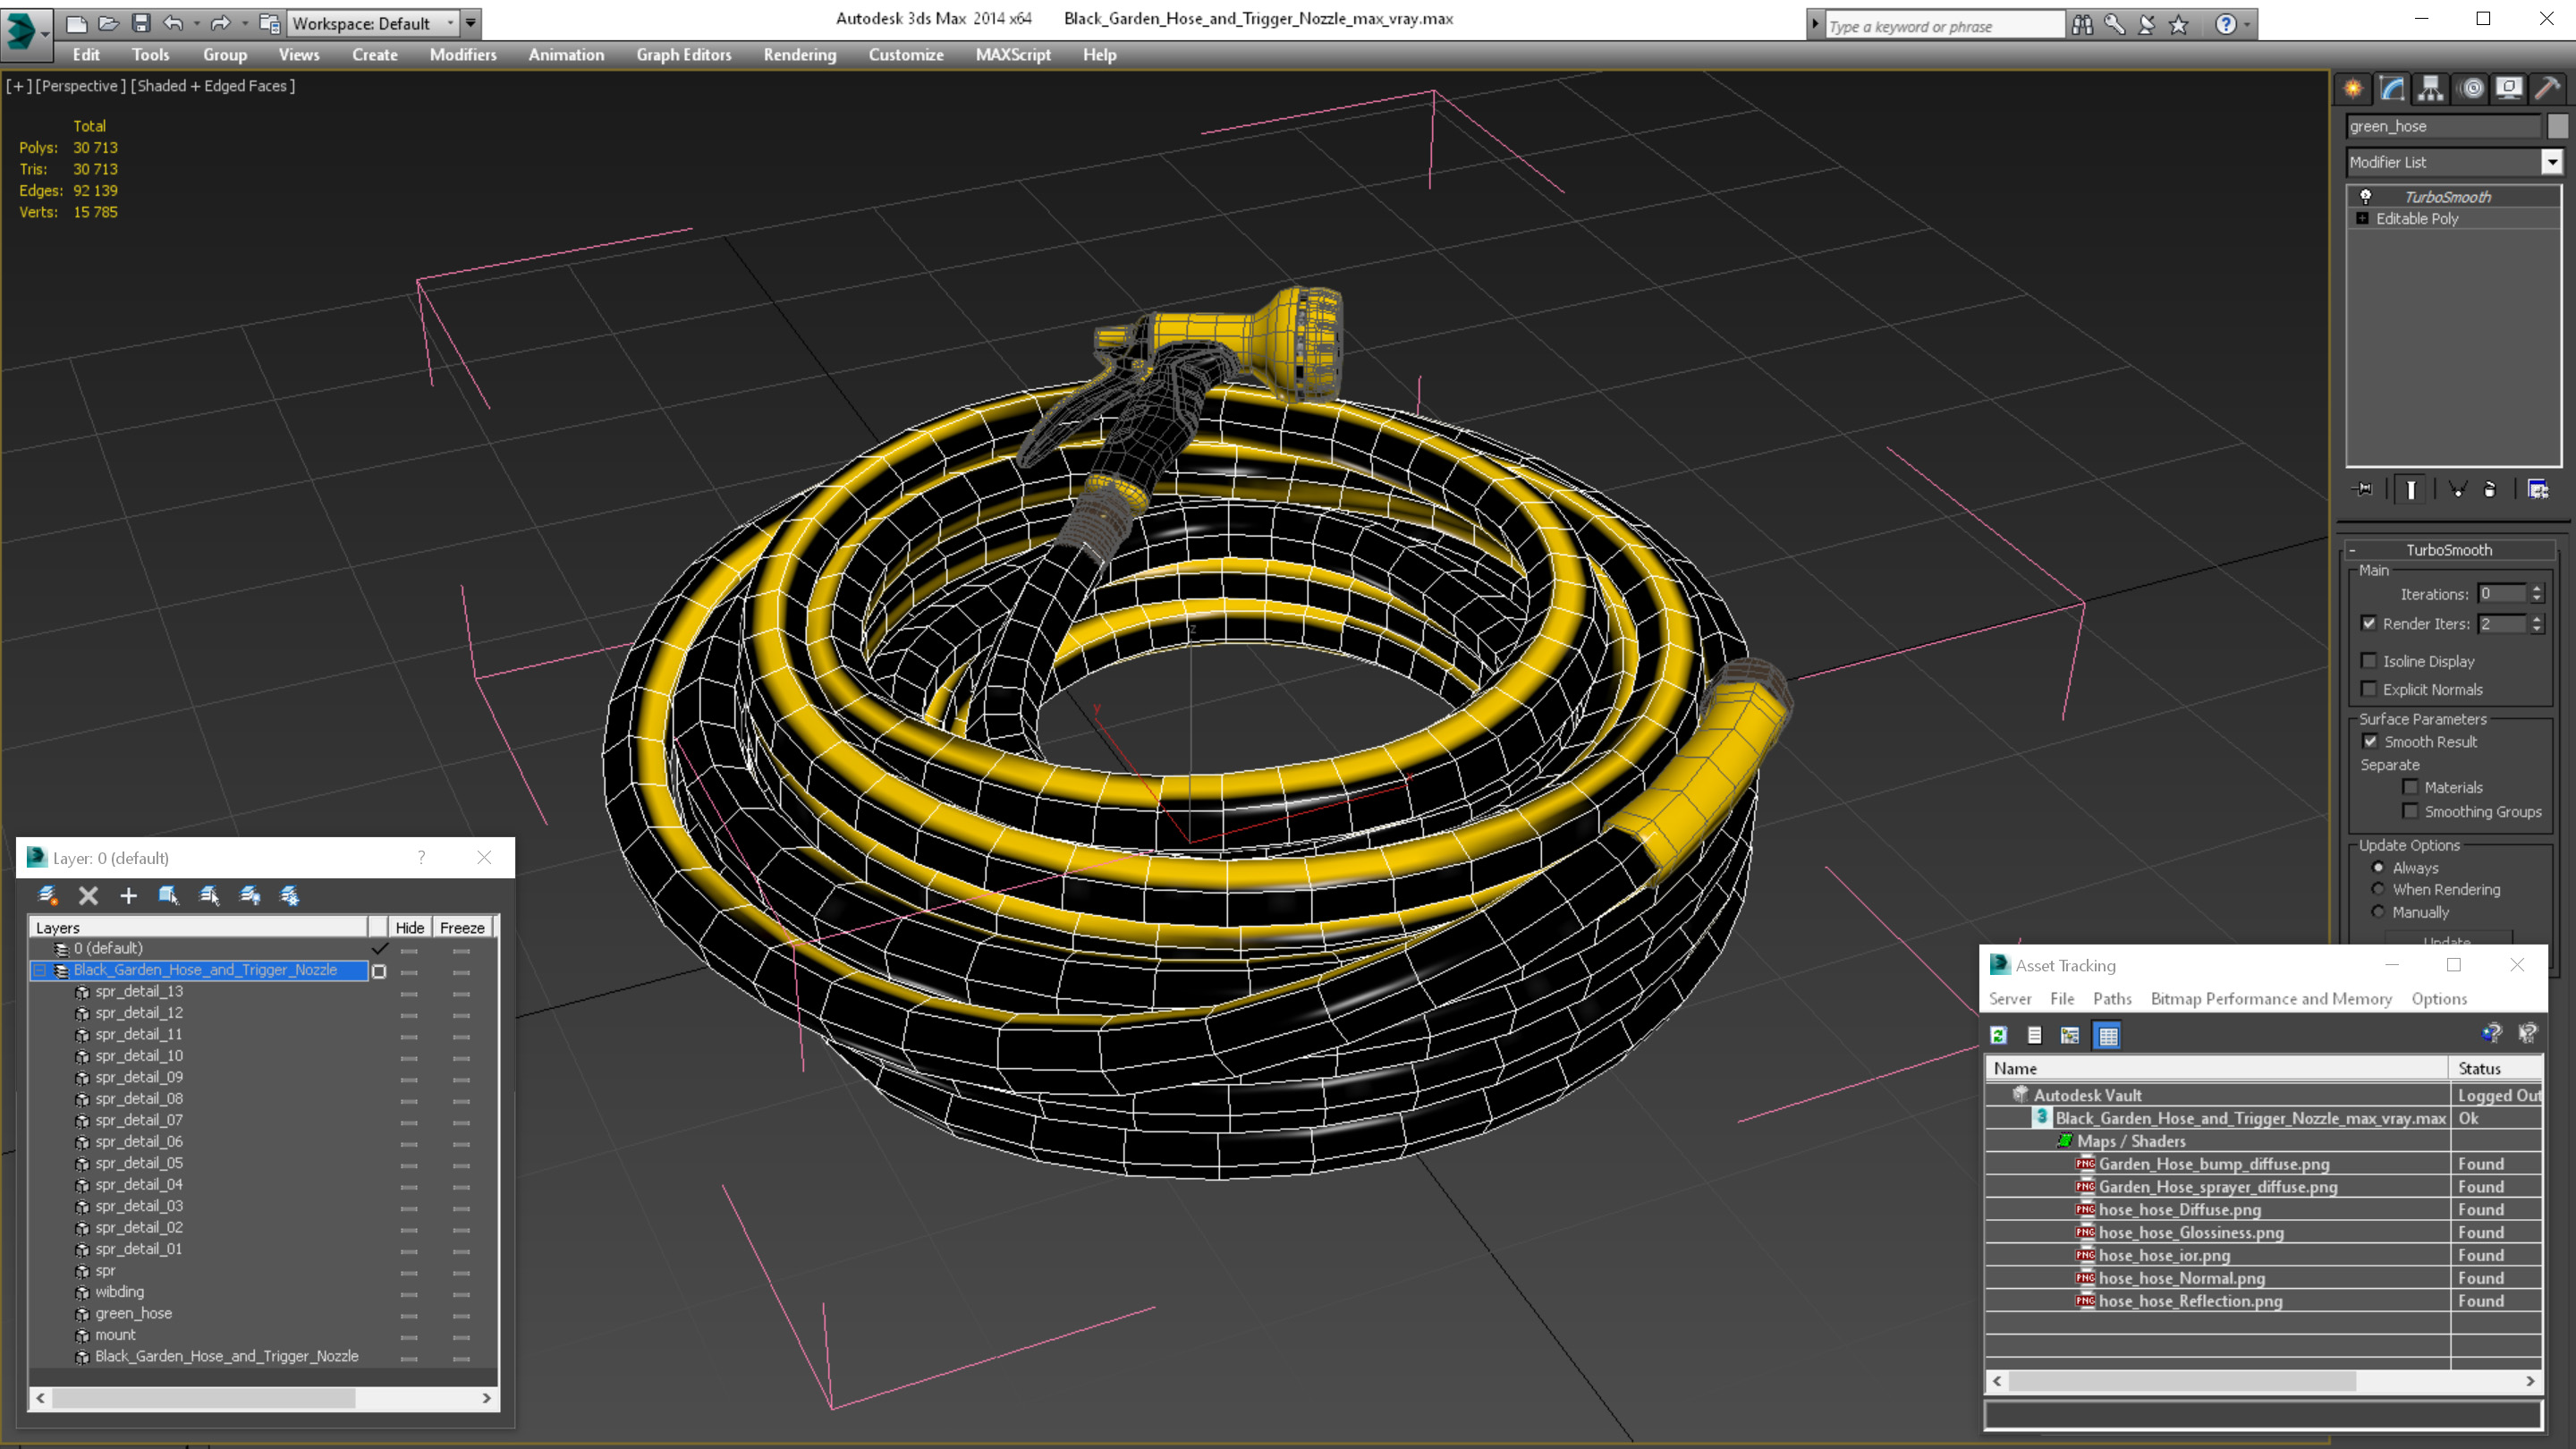
Task: Click Hide/Unhide All Layers icon
Action: click(x=250, y=895)
